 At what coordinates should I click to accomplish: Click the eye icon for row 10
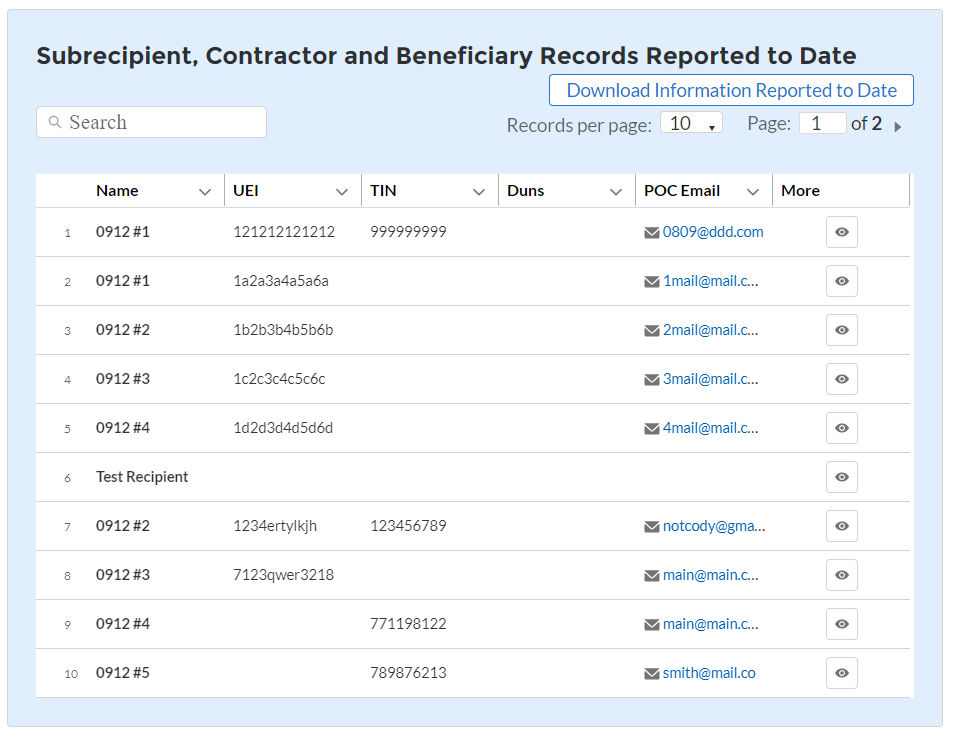coord(841,673)
